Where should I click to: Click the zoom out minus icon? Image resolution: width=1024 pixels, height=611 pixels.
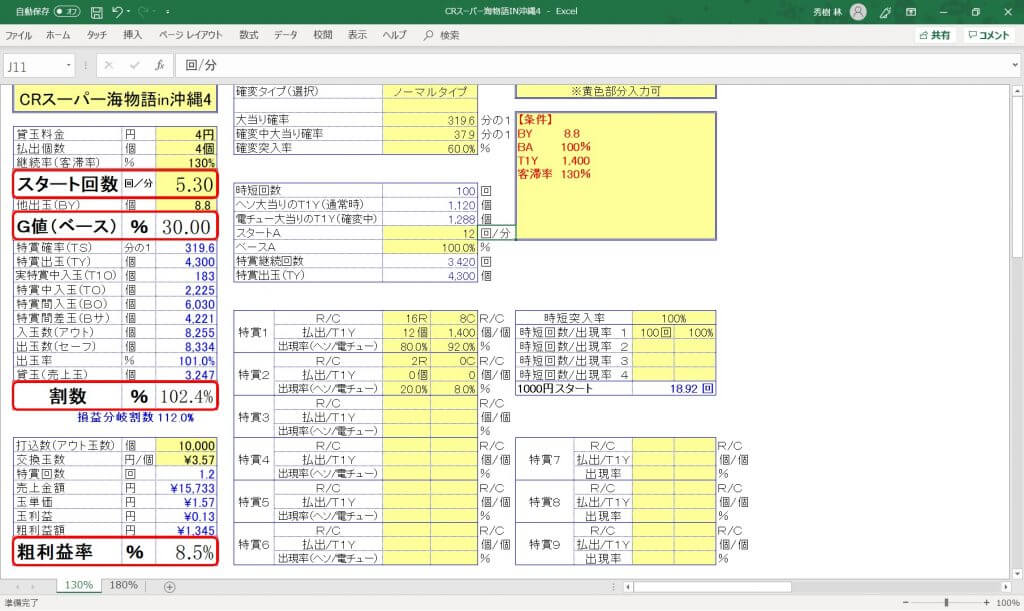tap(905, 603)
